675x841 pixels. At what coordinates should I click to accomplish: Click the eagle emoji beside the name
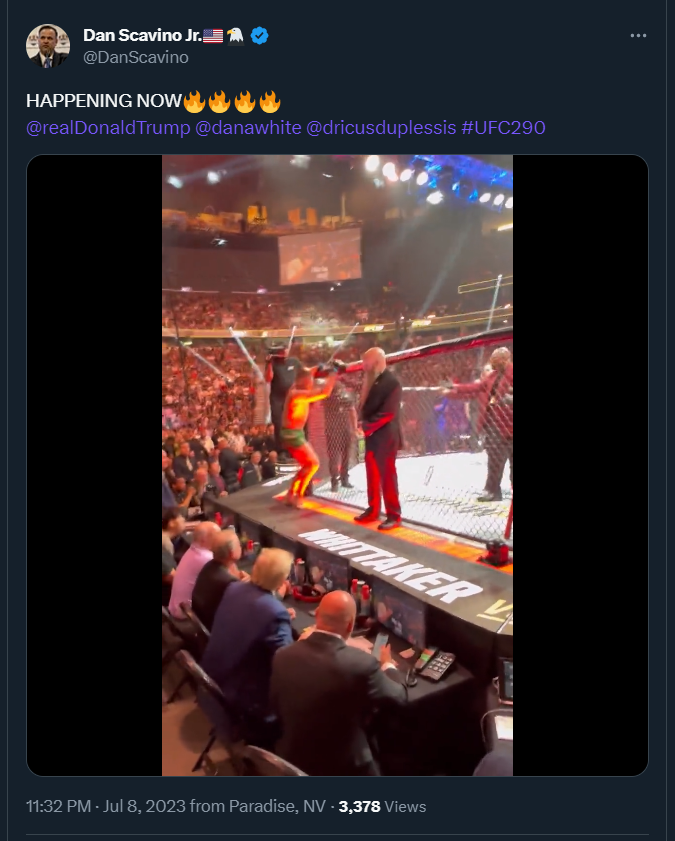point(235,36)
